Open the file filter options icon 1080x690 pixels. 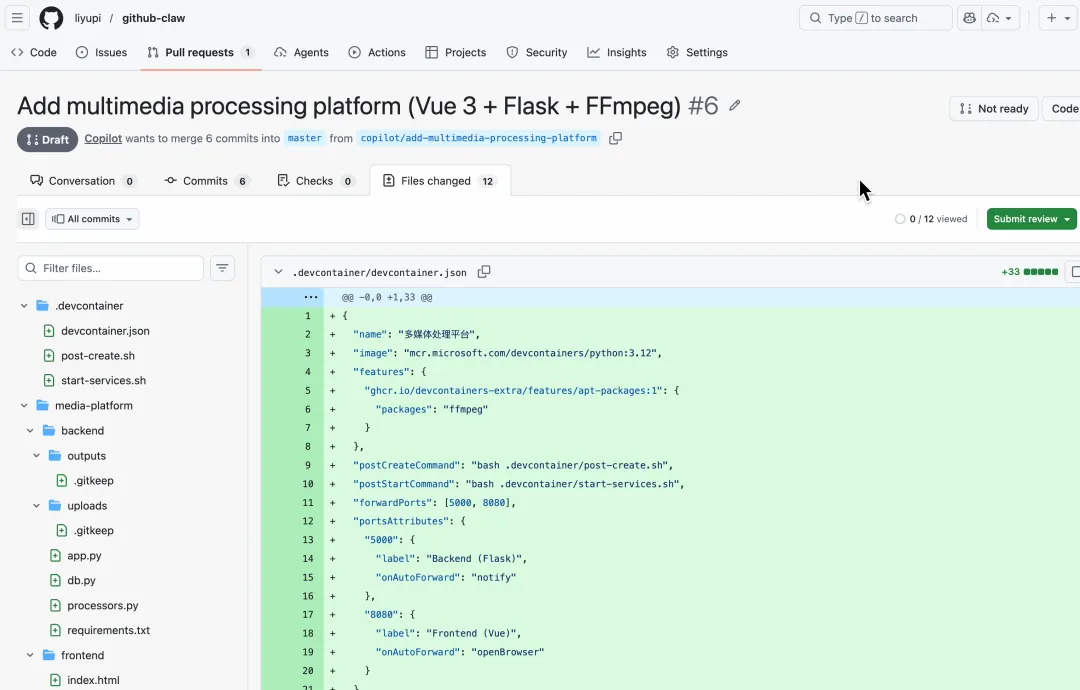223,268
